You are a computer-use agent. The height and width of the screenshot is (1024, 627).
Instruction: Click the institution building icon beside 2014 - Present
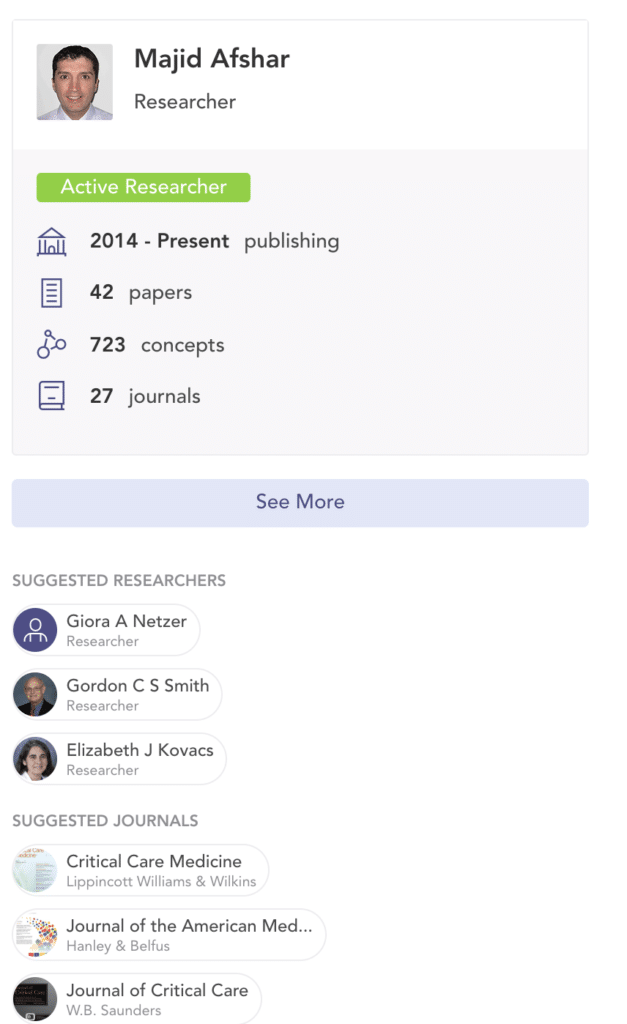(52, 242)
